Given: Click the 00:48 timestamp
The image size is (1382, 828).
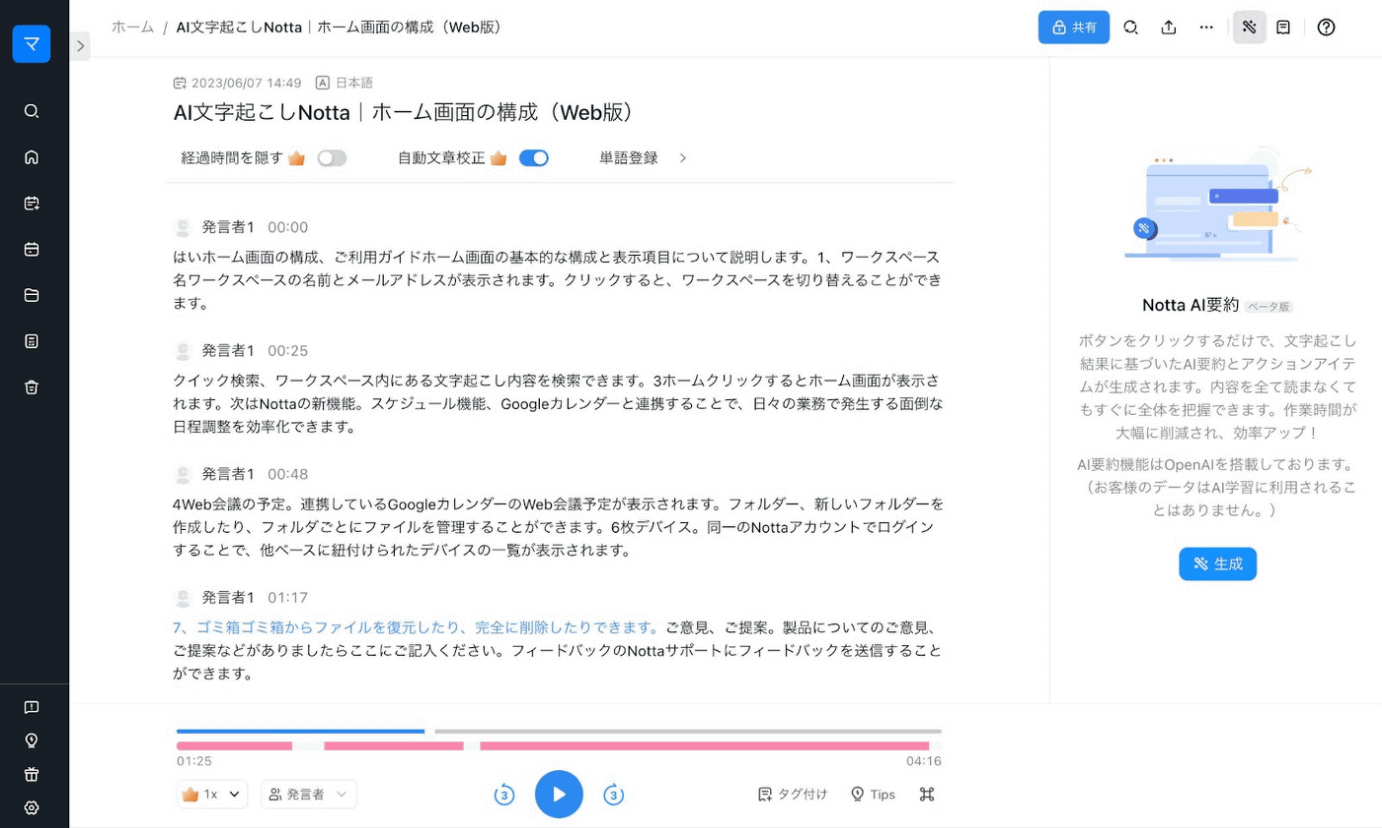Looking at the screenshot, I should click(288, 474).
